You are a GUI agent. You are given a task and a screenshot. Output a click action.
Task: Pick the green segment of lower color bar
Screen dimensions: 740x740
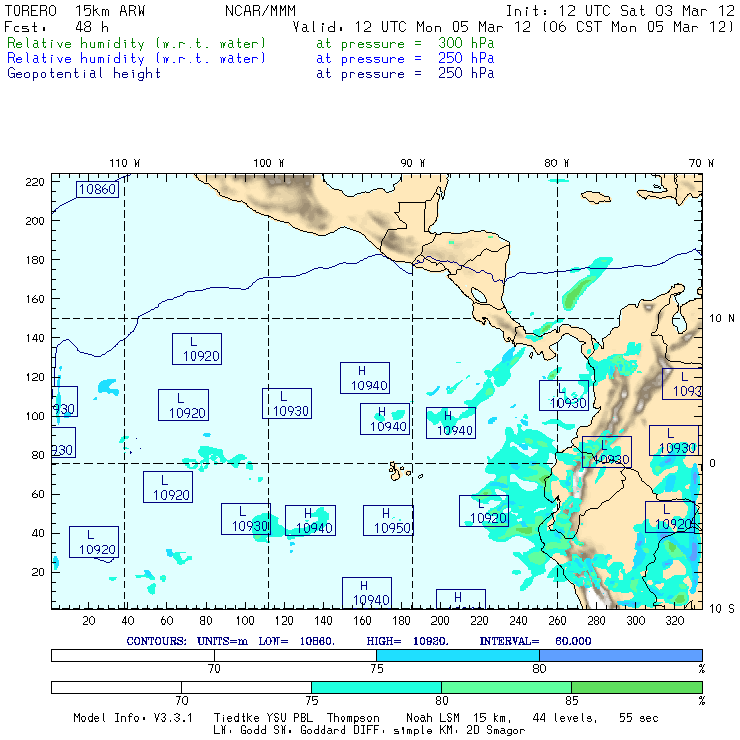636,687
